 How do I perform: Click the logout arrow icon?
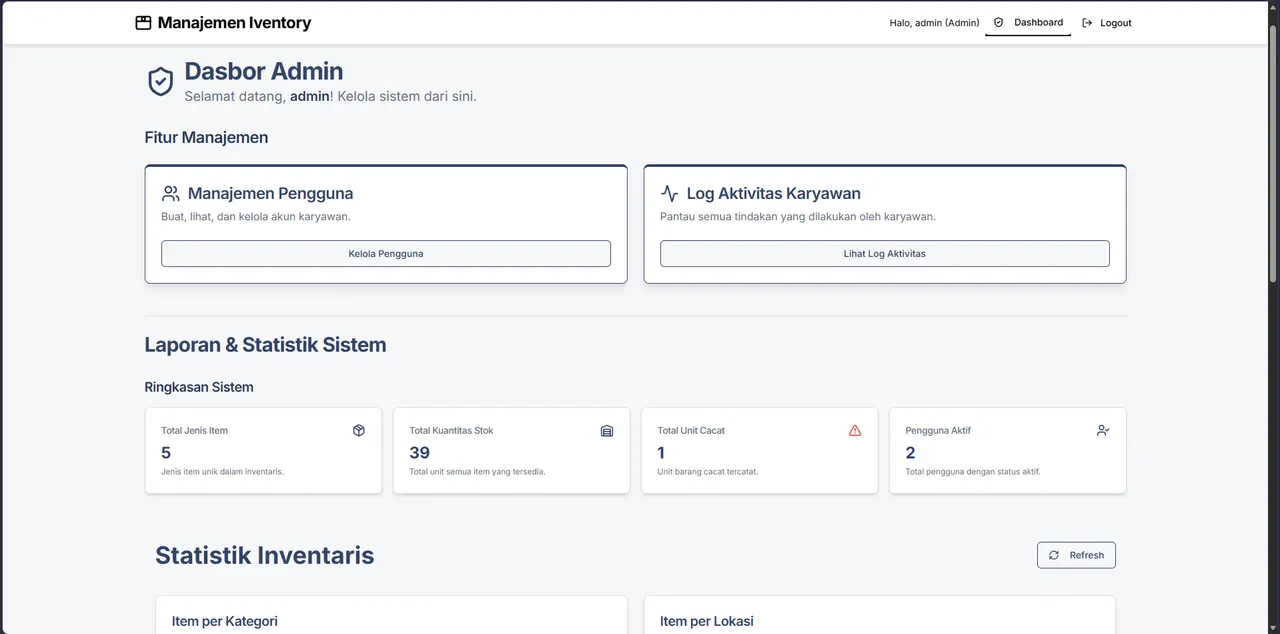coord(1087,23)
